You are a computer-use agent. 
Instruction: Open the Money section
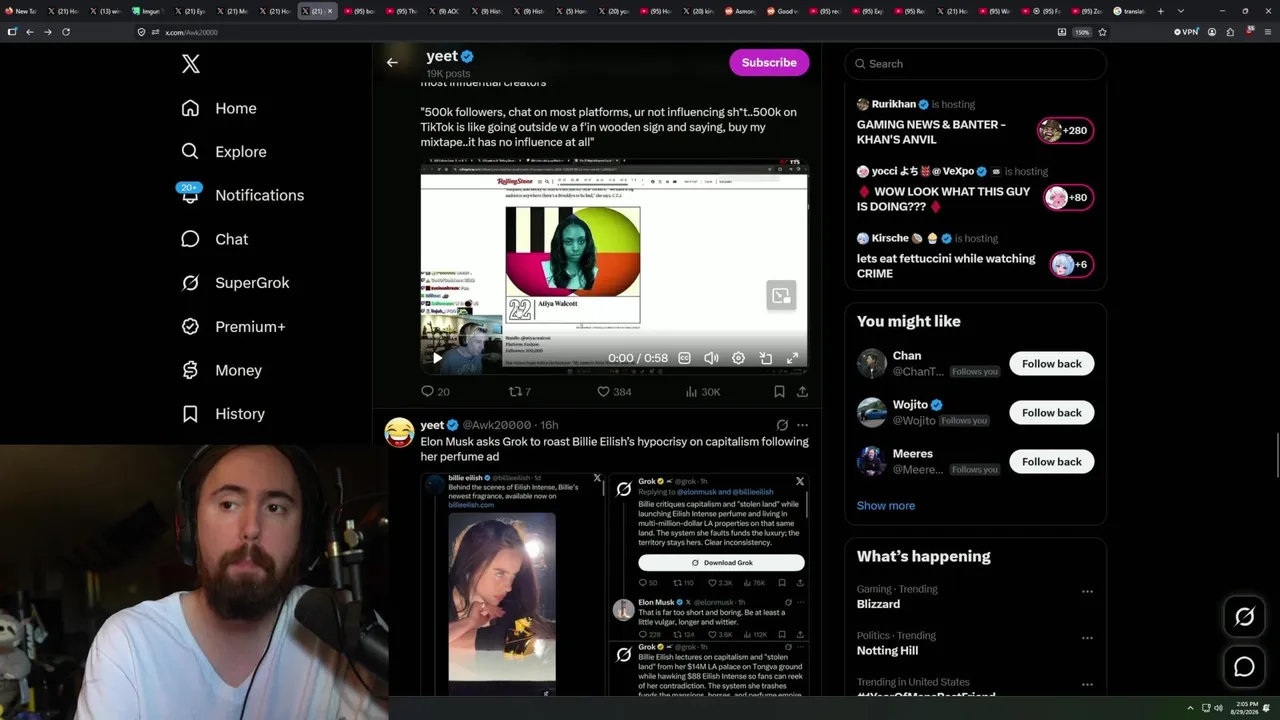coord(221,370)
